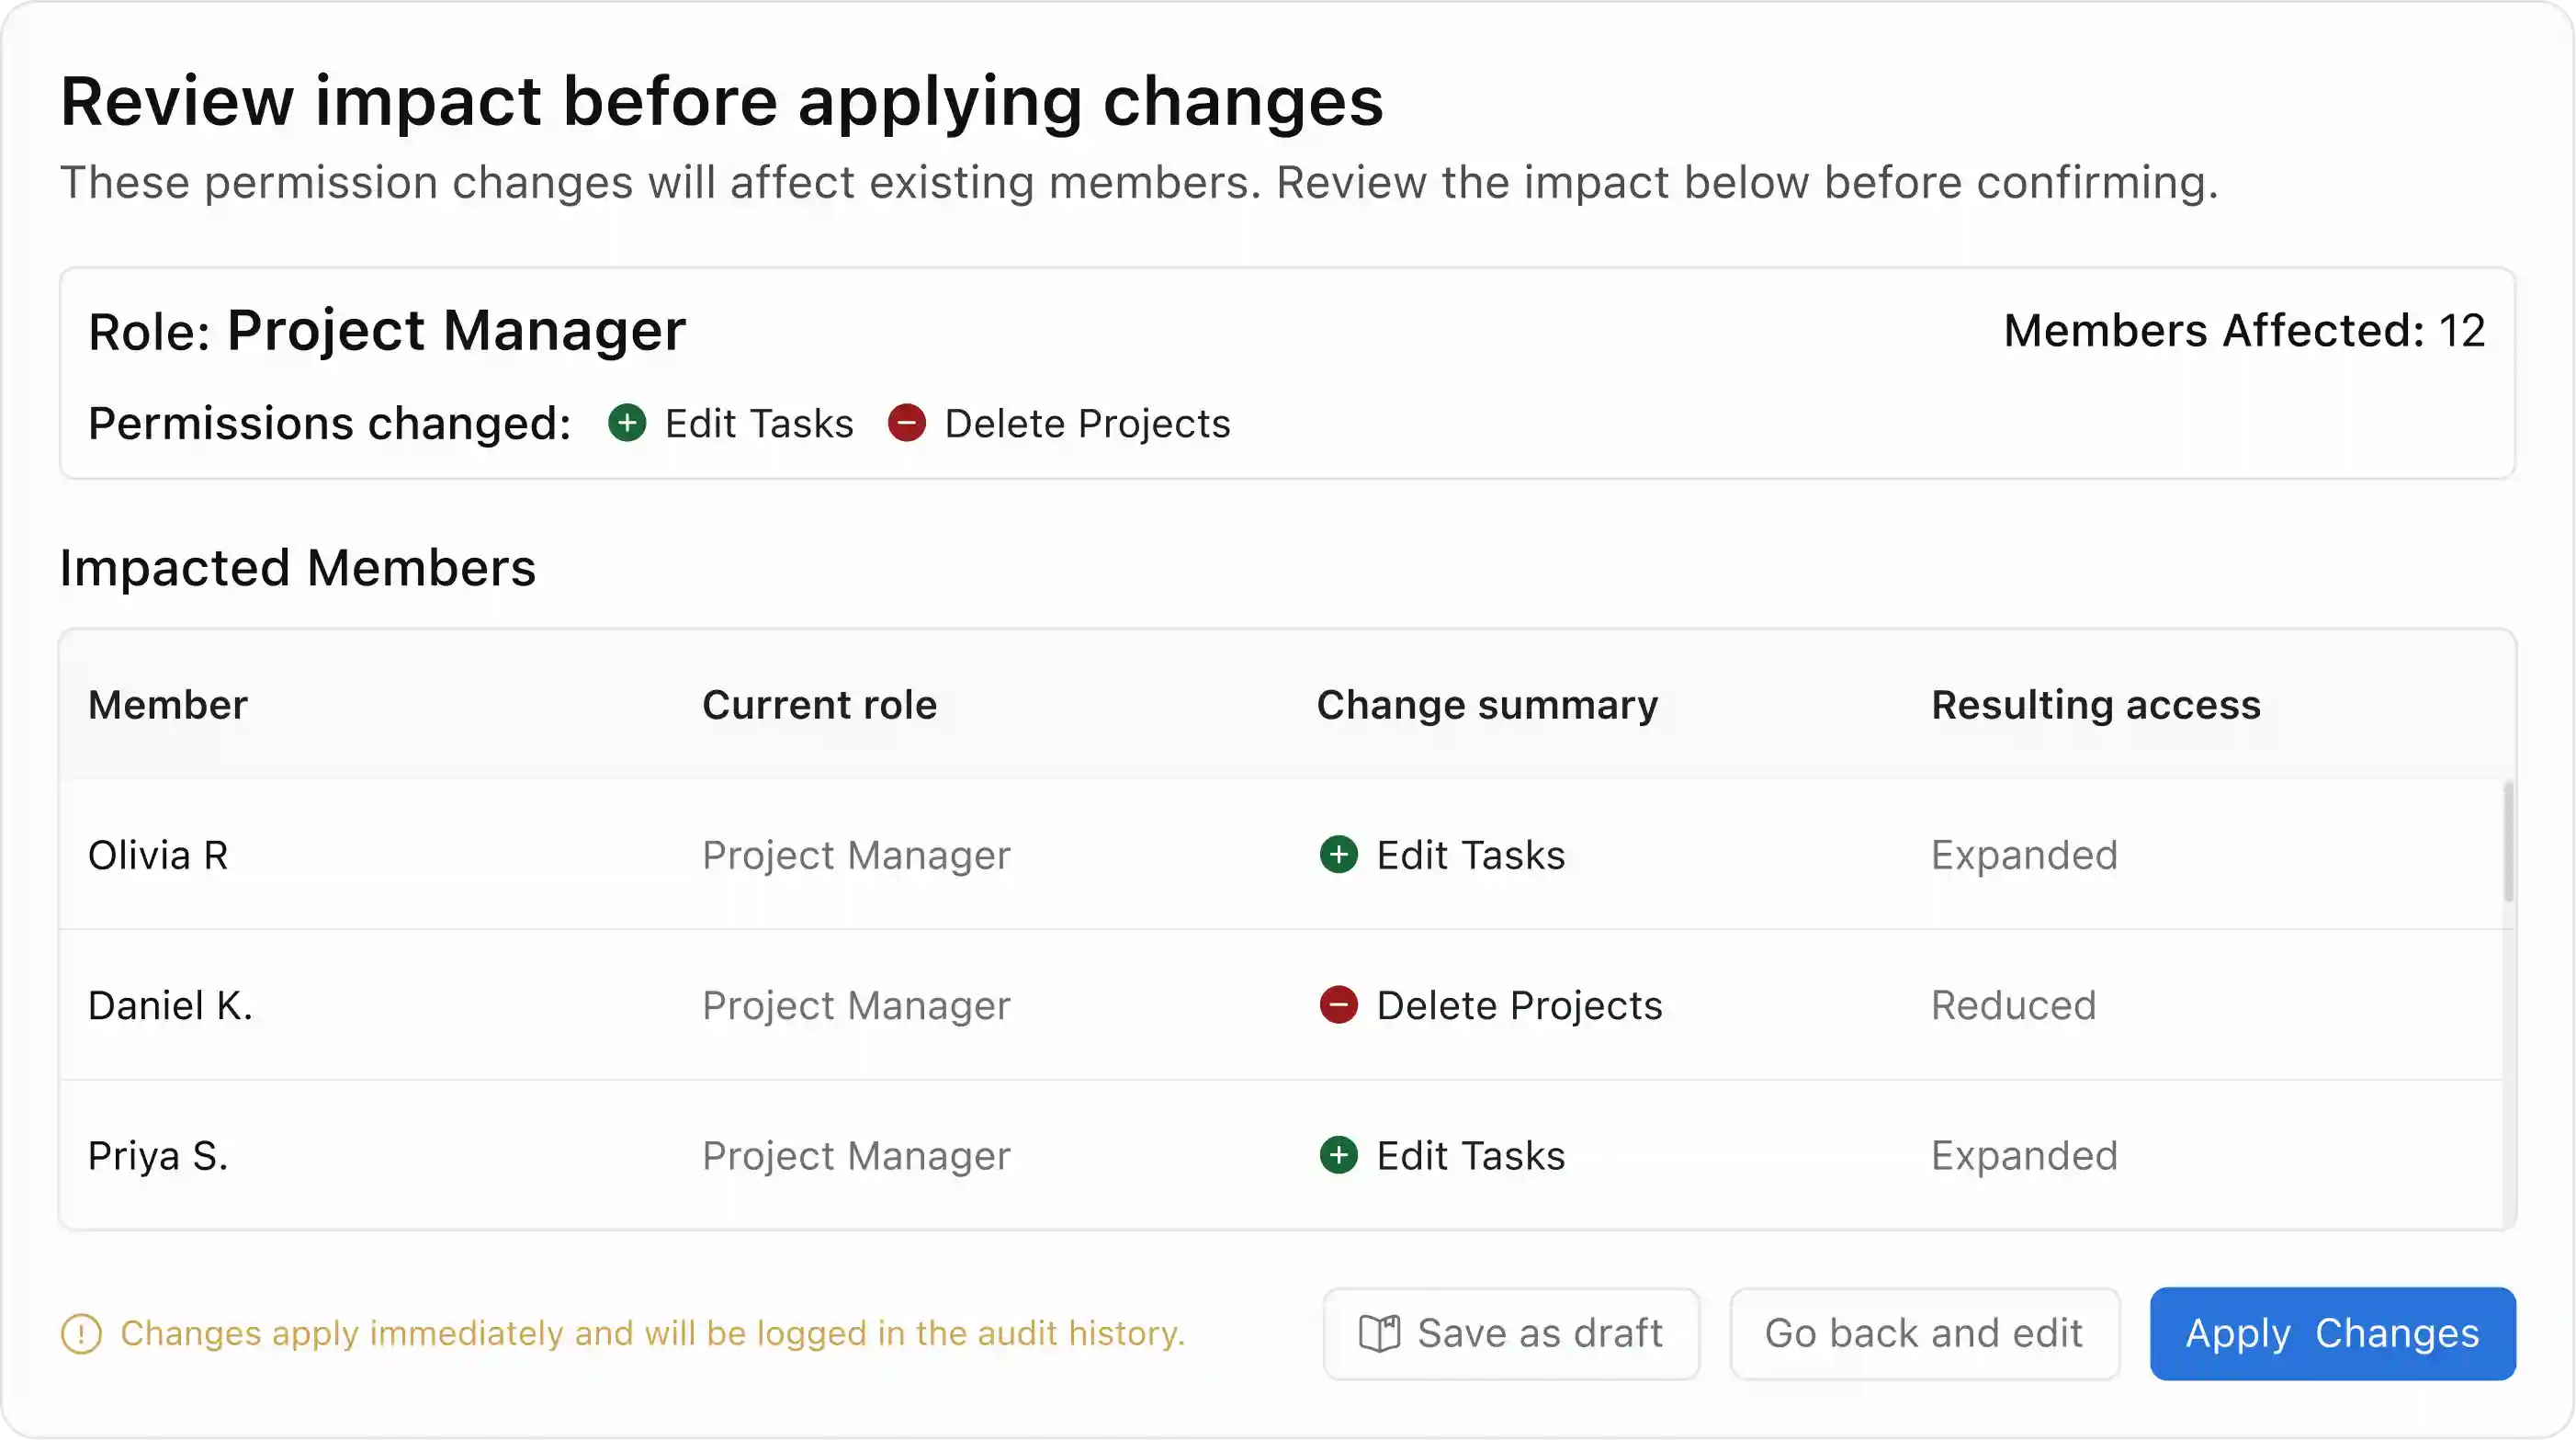Image resolution: width=2576 pixels, height=1440 pixels.
Task: Click green plus icon beside header Edit Tasks
Action: pos(627,423)
